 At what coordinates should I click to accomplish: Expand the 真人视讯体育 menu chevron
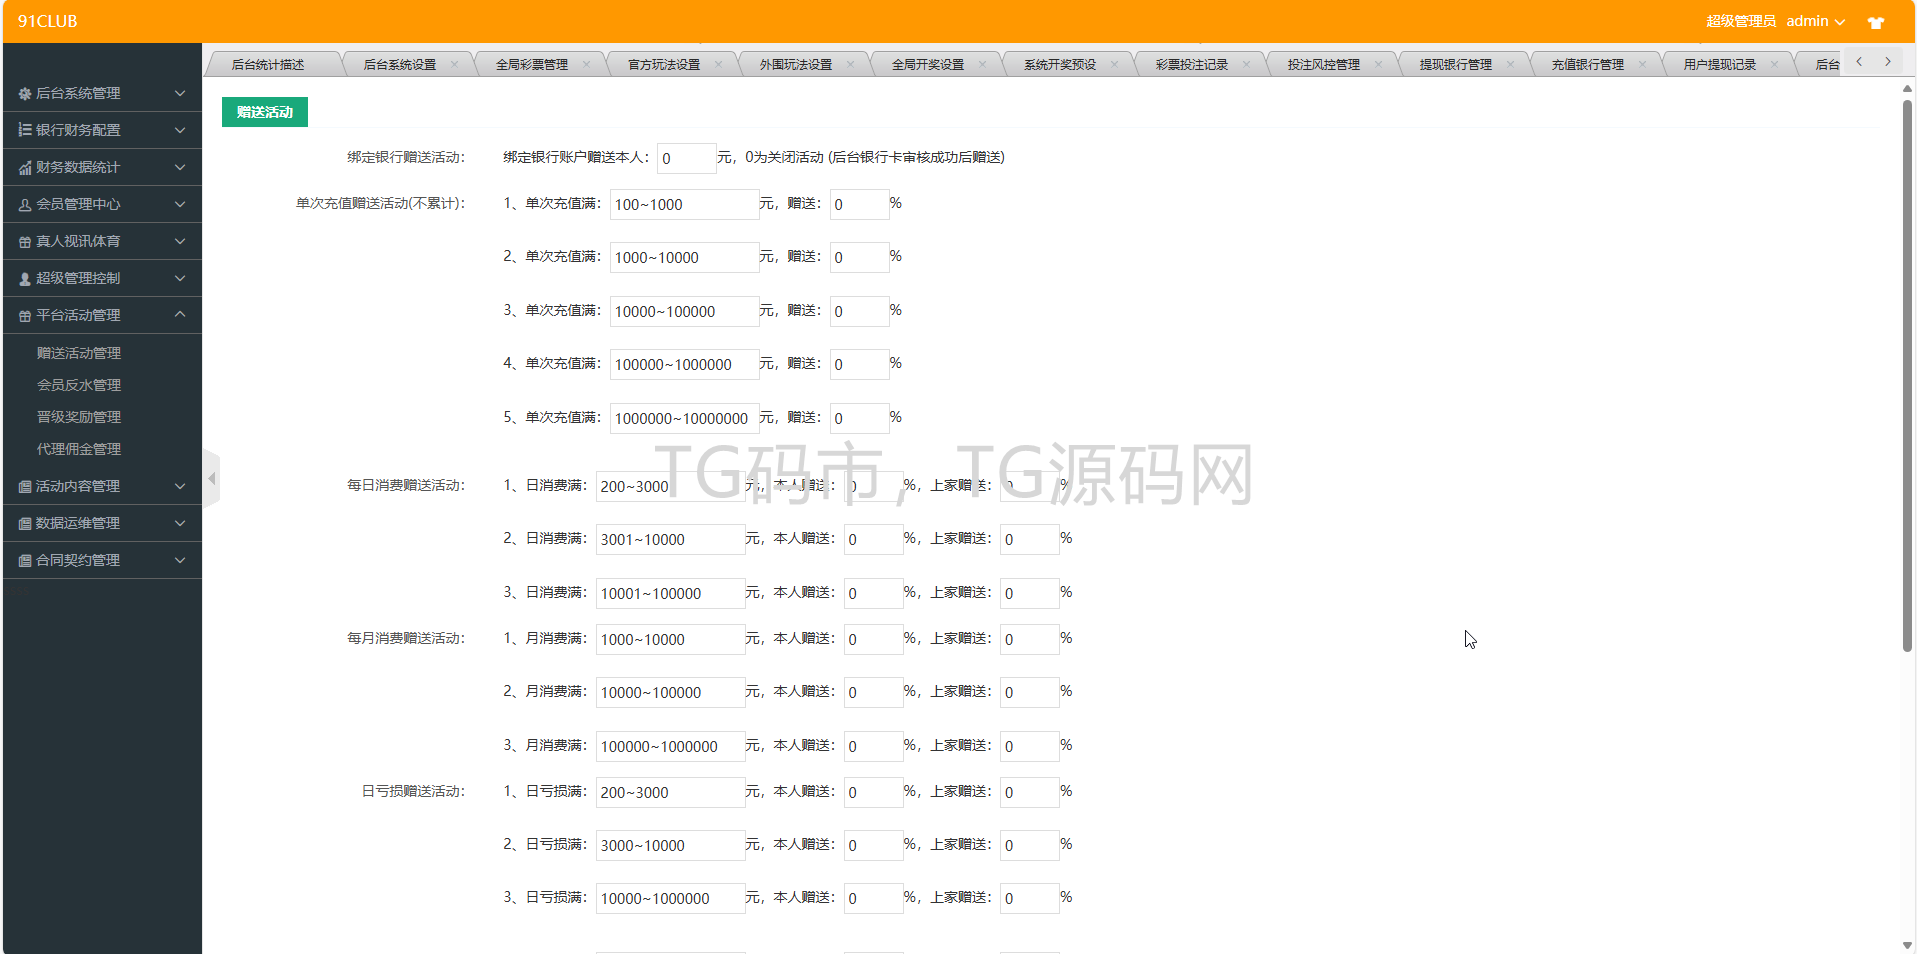180,241
